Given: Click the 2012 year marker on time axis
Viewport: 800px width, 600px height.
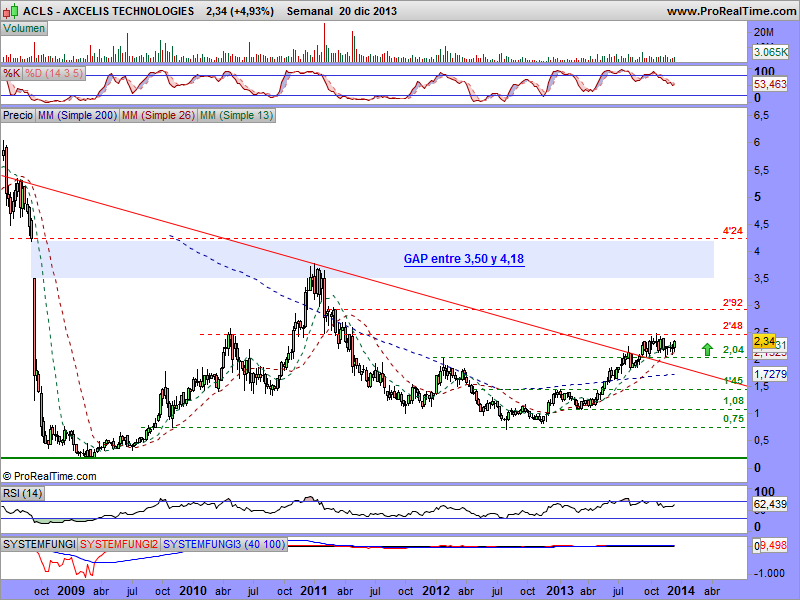Looking at the screenshot, I should (x=436, y=591).
